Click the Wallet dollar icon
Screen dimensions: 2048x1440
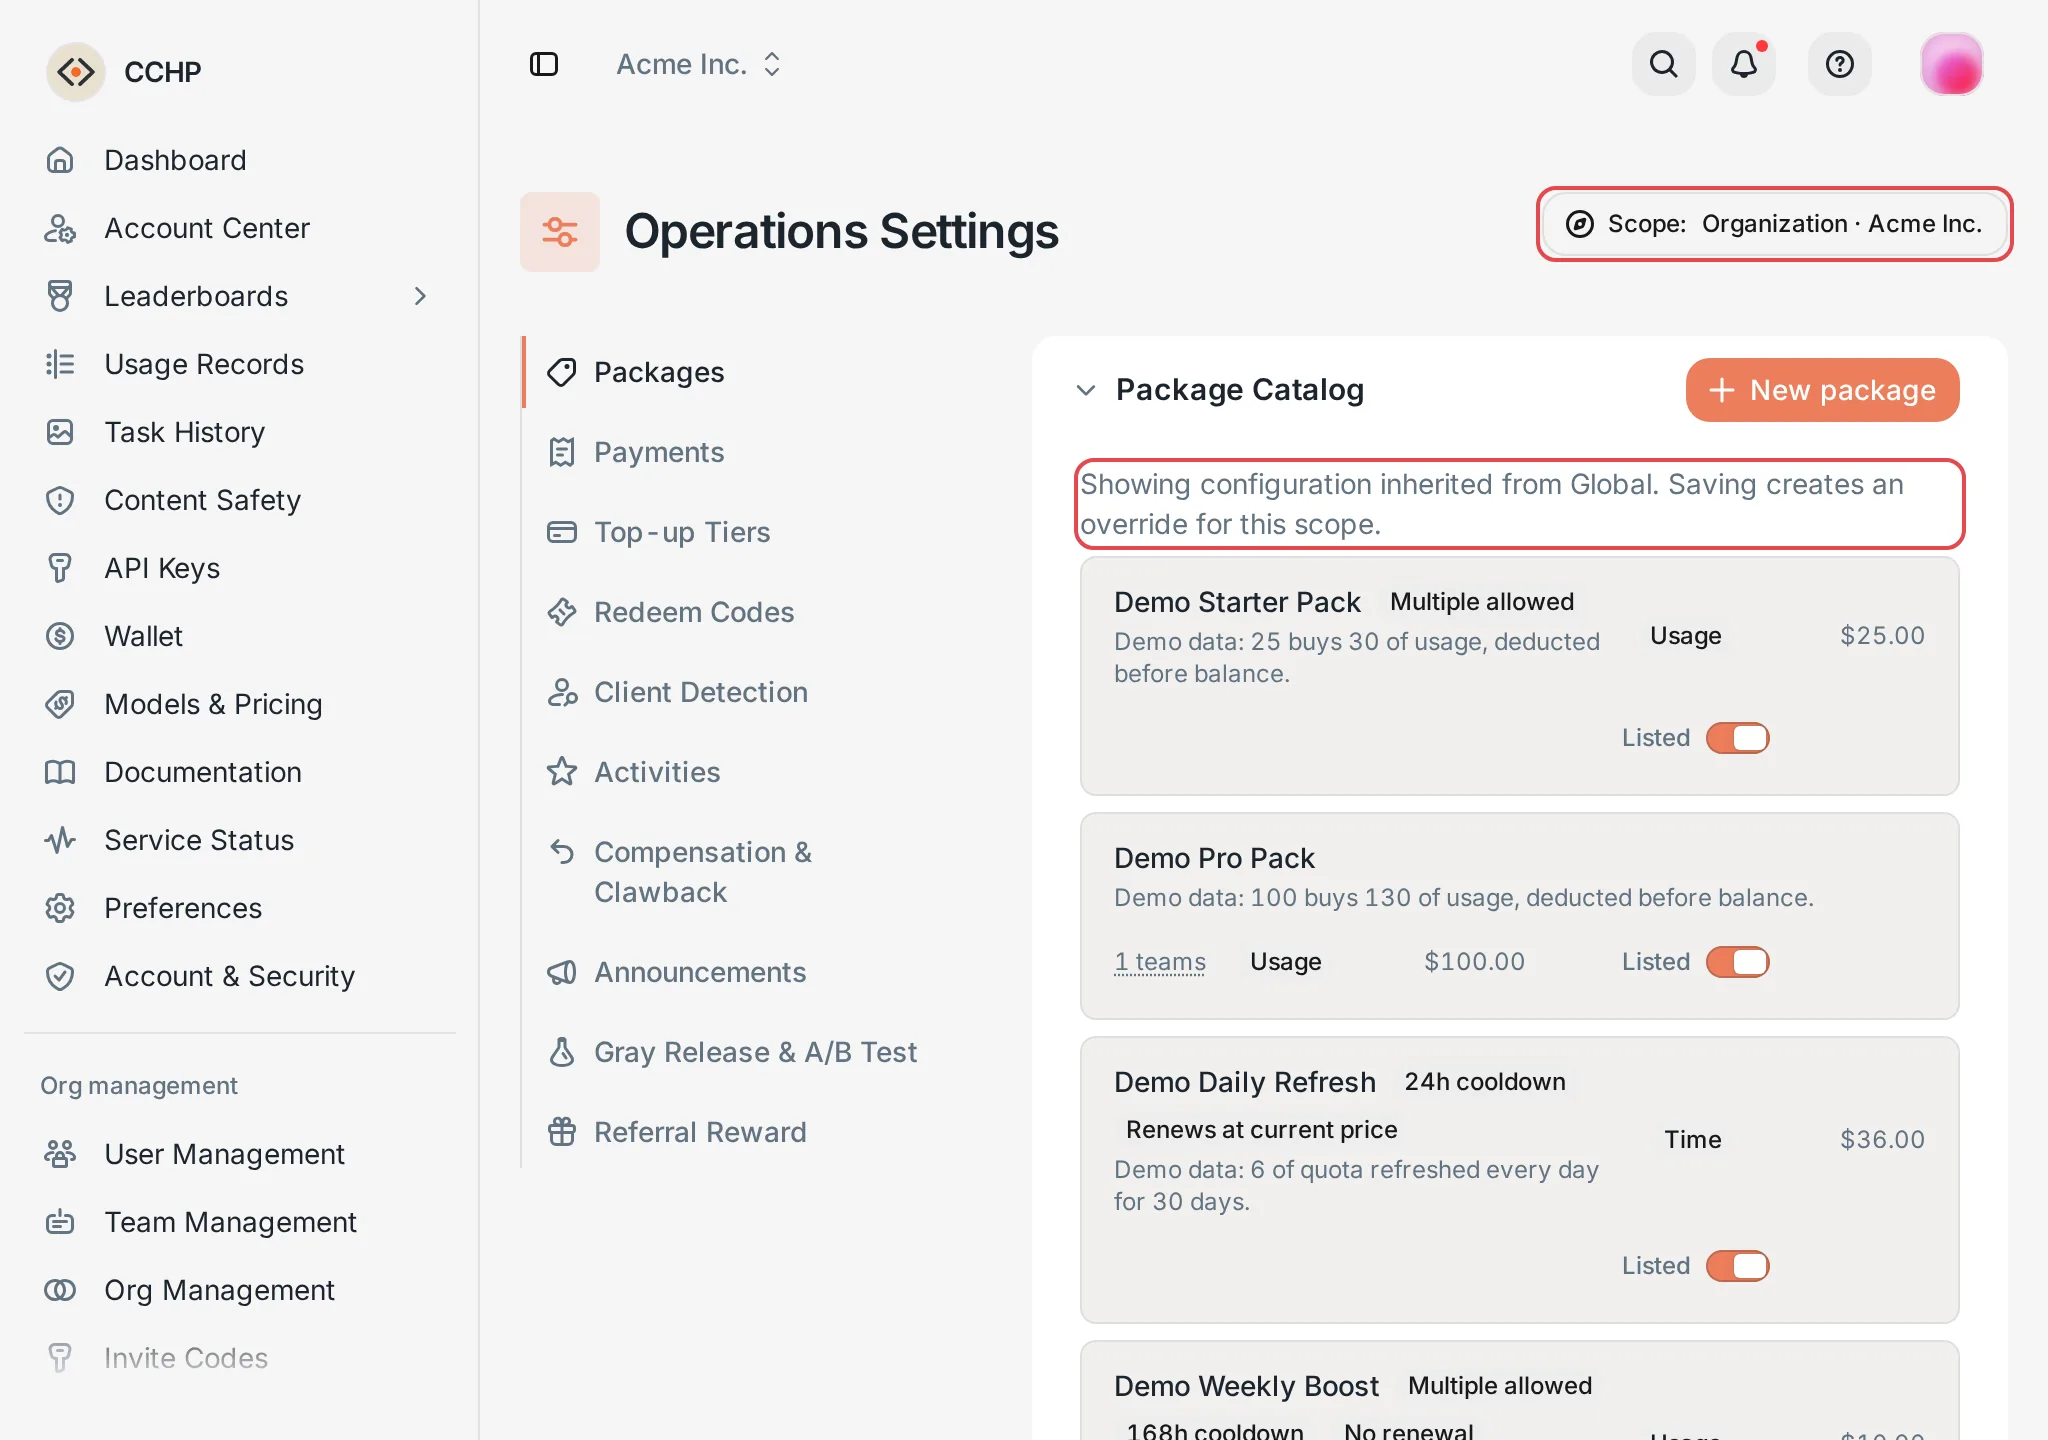(60, 636)
